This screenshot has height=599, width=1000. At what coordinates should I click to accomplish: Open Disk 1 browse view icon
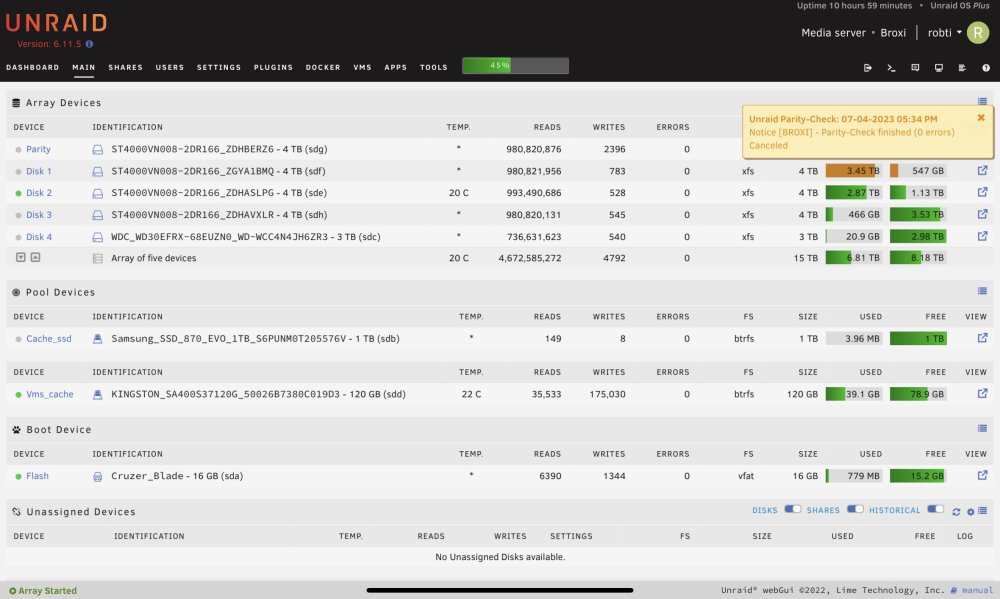(982, 170)
